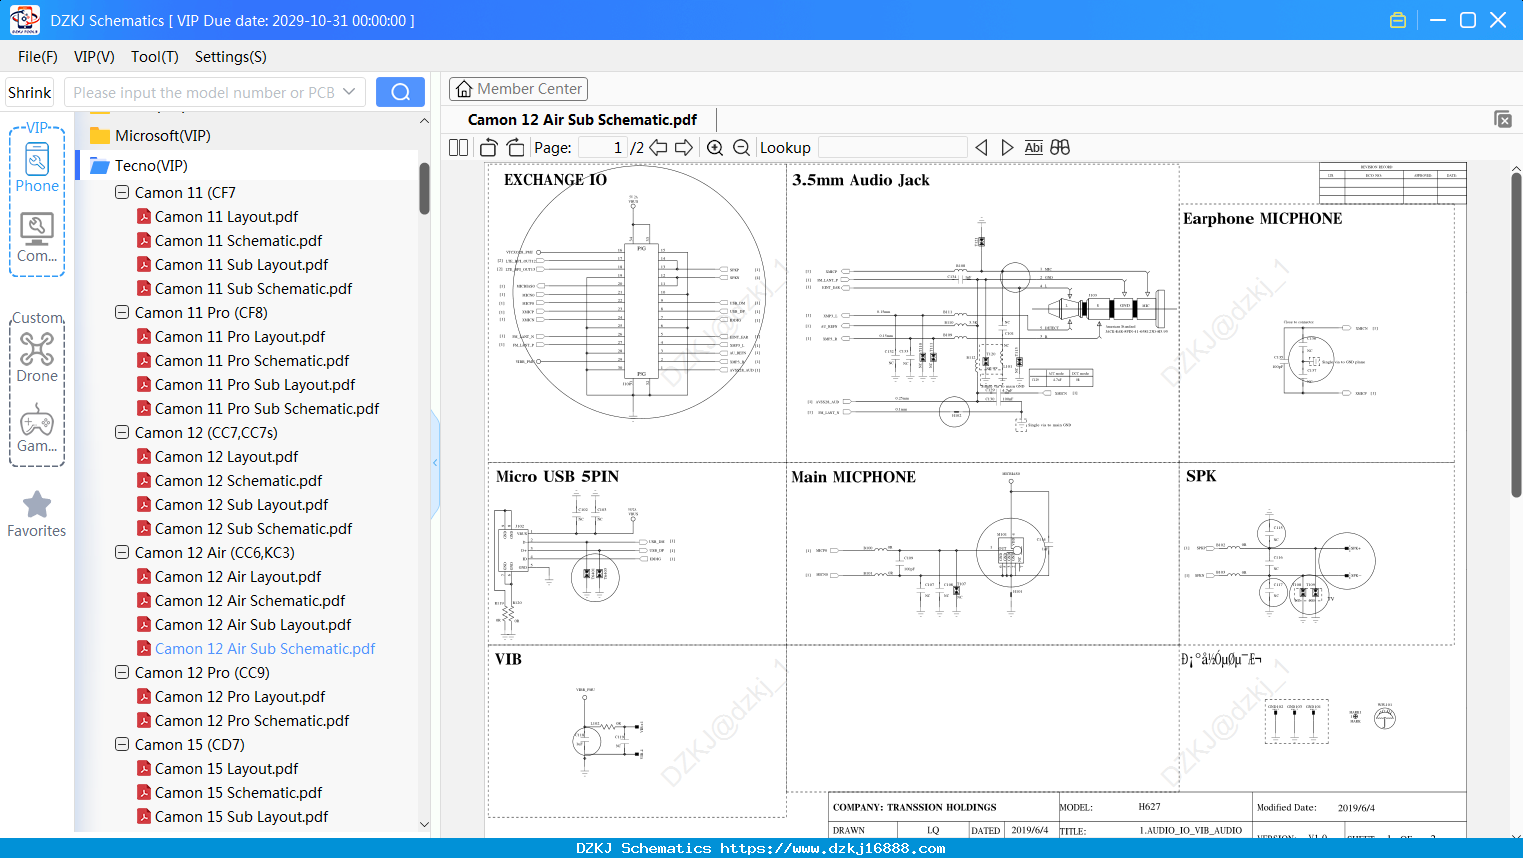Click the binoculars search icon

click(x=1060, y=147)
